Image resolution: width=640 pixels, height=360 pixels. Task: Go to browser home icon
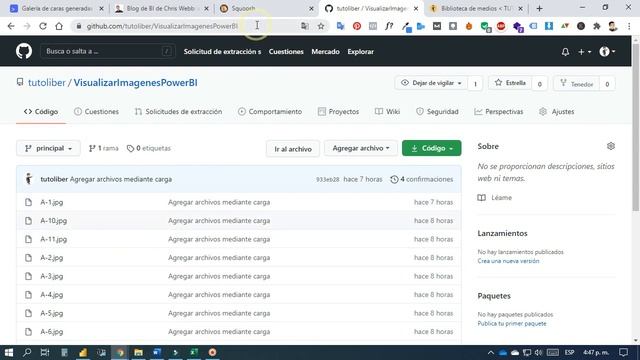59,26
